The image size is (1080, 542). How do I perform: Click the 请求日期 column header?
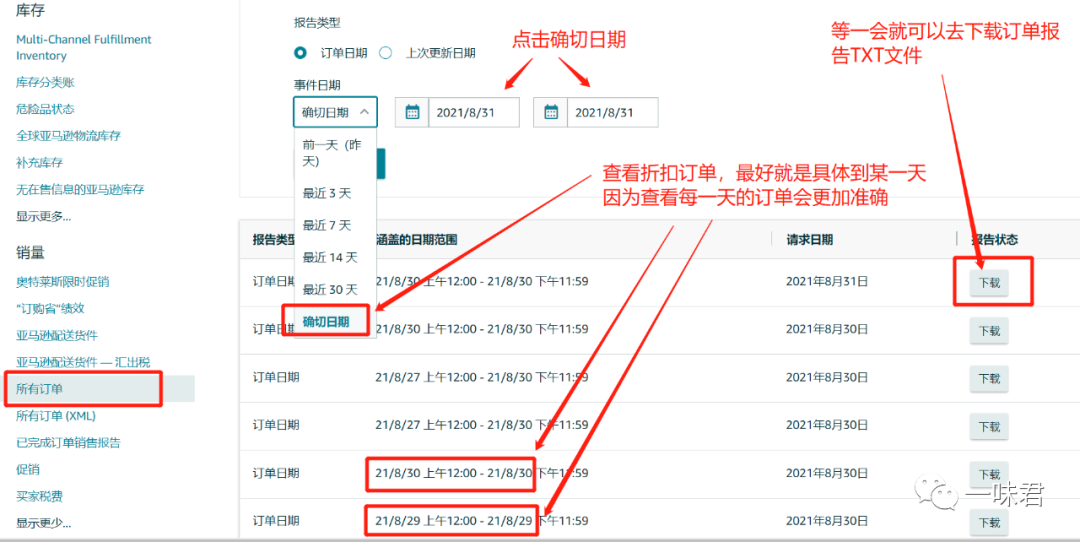[x=809, y=239]
